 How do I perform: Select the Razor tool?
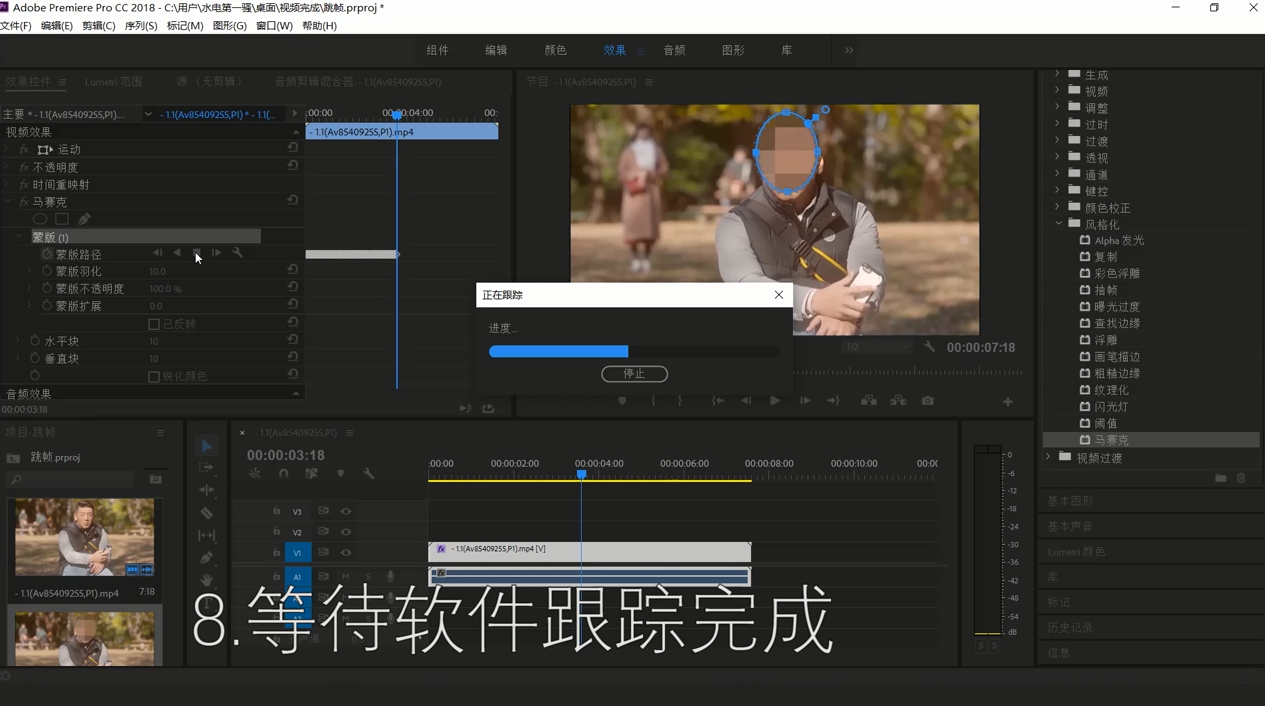coord(207,513)
